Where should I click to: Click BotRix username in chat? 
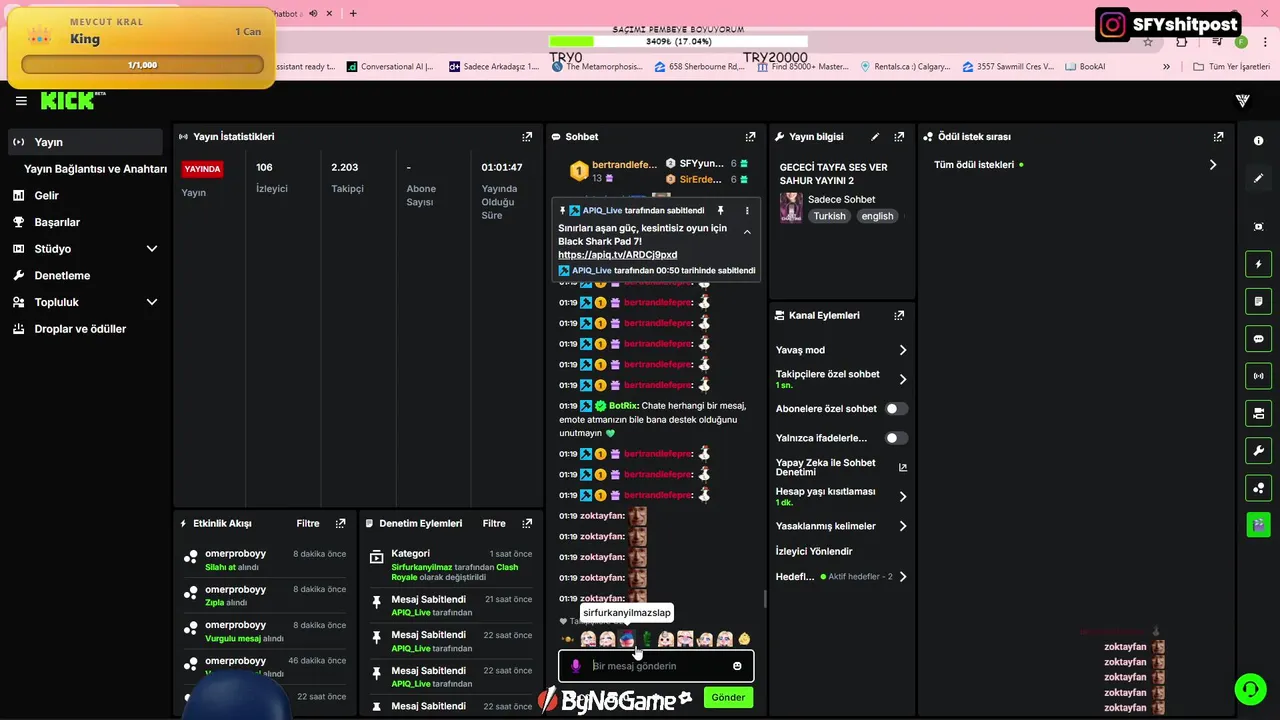coord(623,406)
